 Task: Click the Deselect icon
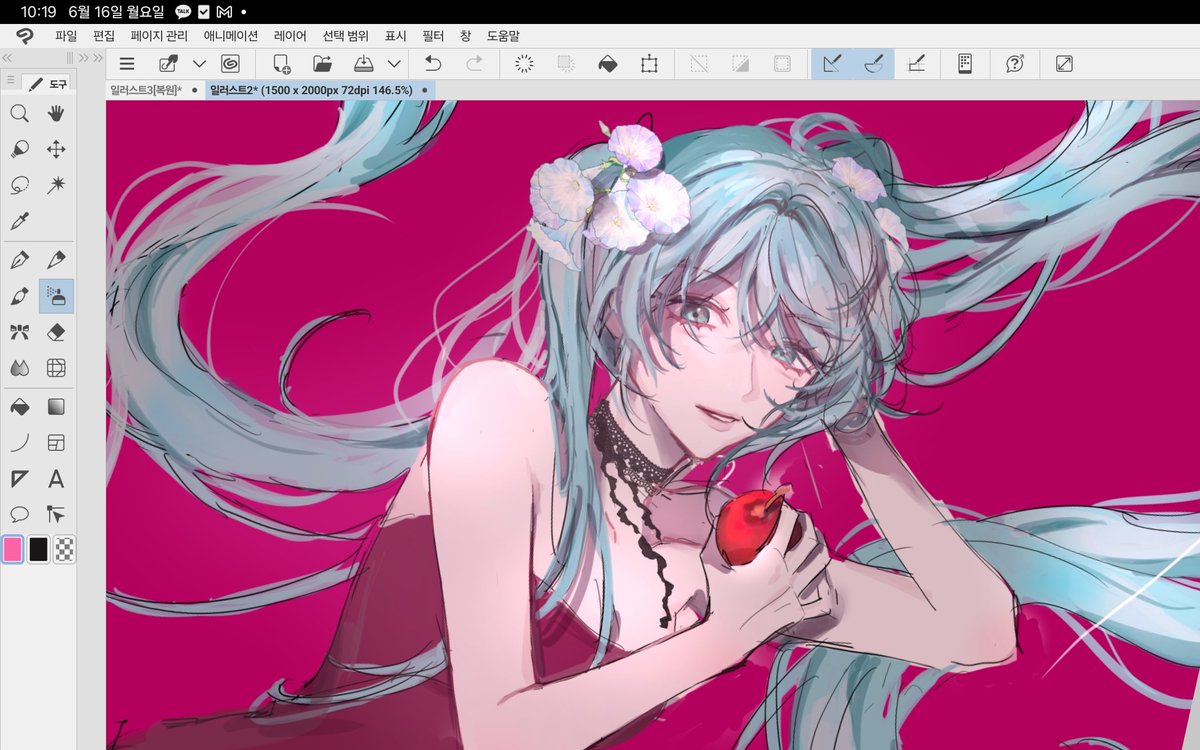[x=699, y=64]
